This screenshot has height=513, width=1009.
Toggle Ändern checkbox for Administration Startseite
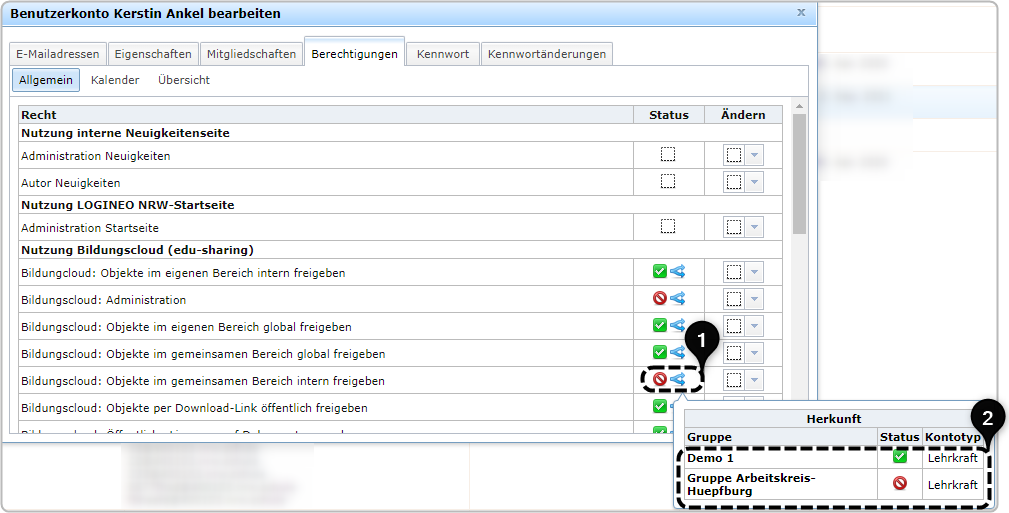[x=734, y=227]
